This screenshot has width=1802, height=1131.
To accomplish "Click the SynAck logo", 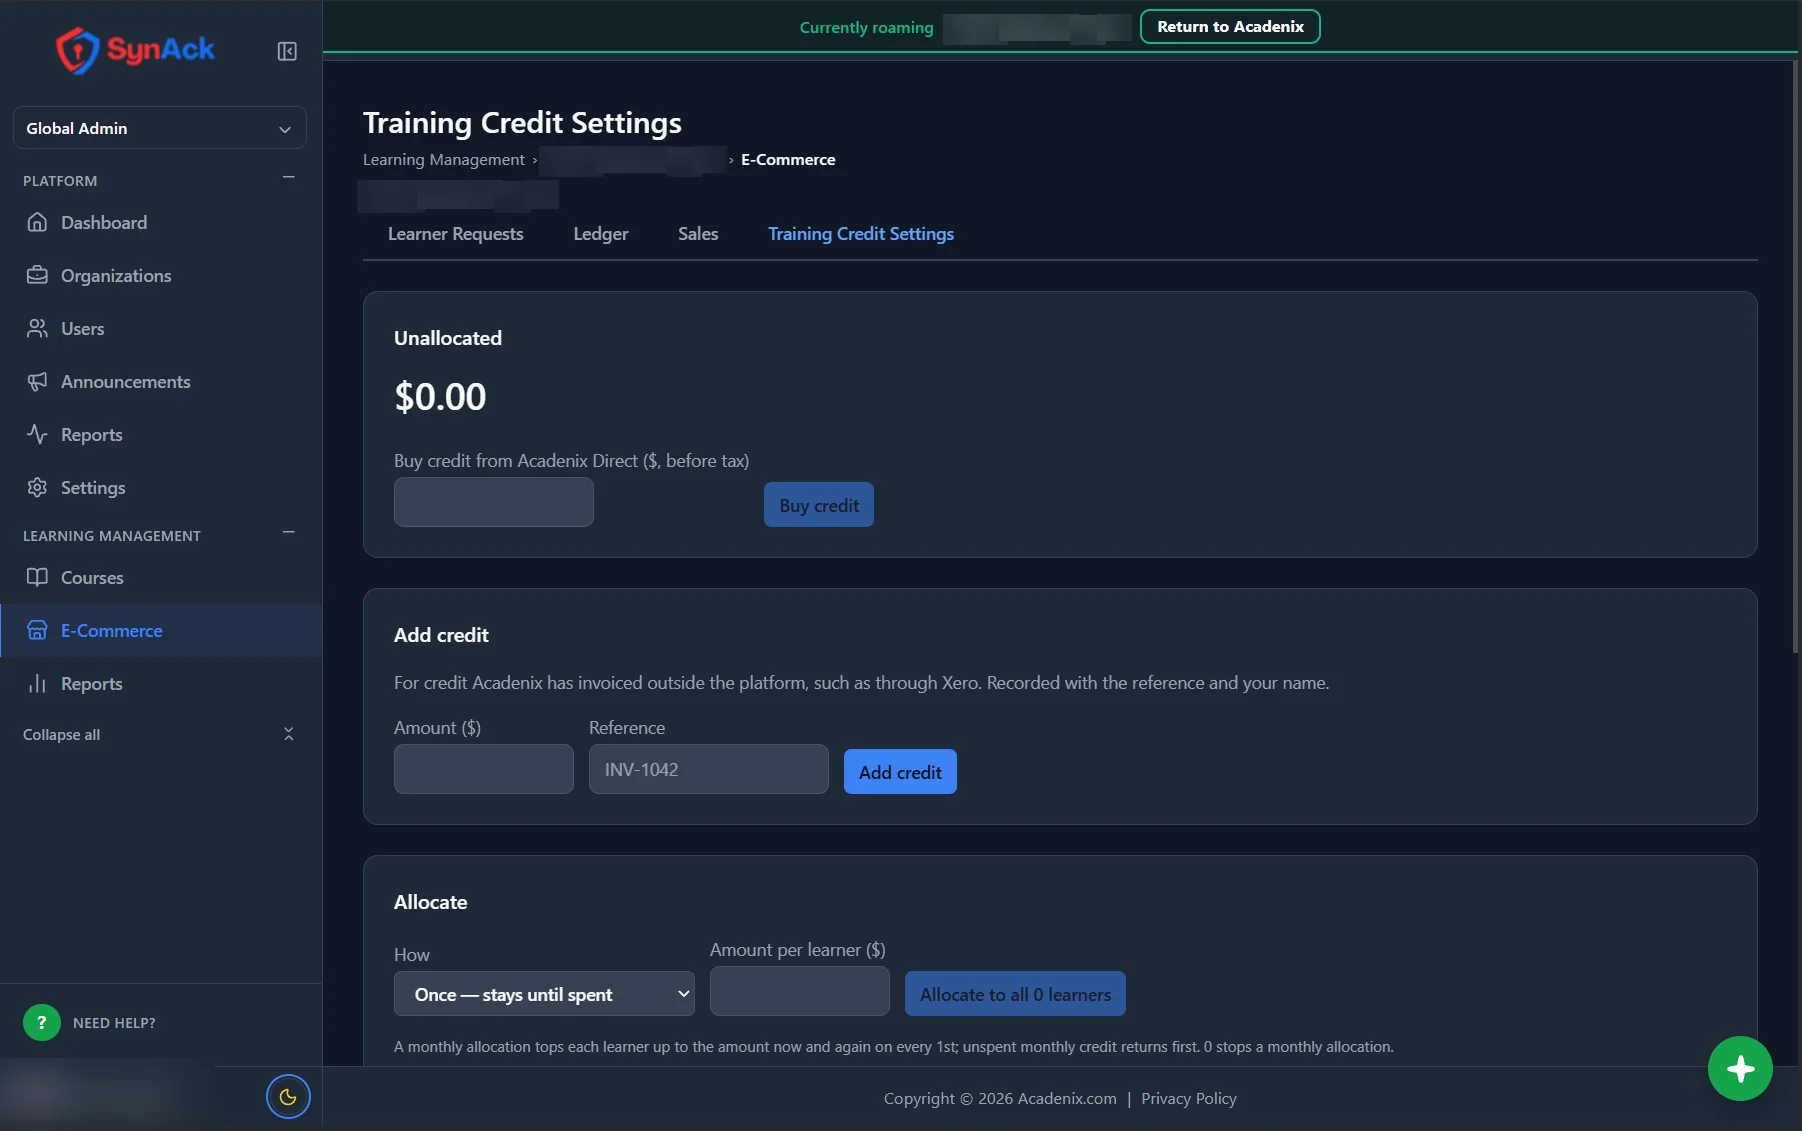I will [x=136, y=49].
